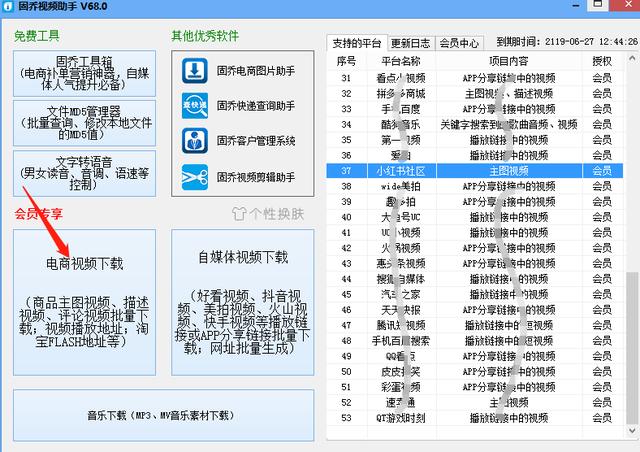640x452 pixels.
Task: Select row 52 速卖通
Action: pyautogui.click(x=475, y=403)
